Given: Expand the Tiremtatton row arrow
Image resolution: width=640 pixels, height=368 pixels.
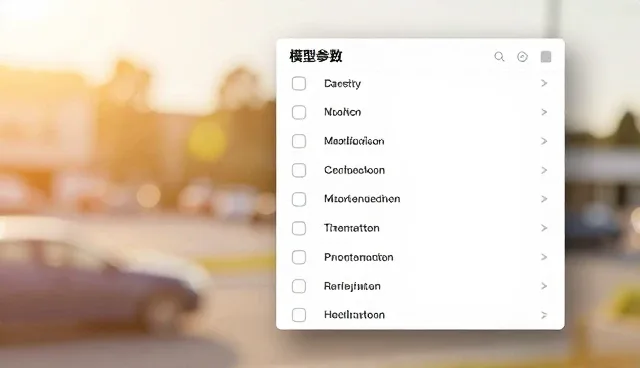Looking at the screenshot, I should coord(544,228).
